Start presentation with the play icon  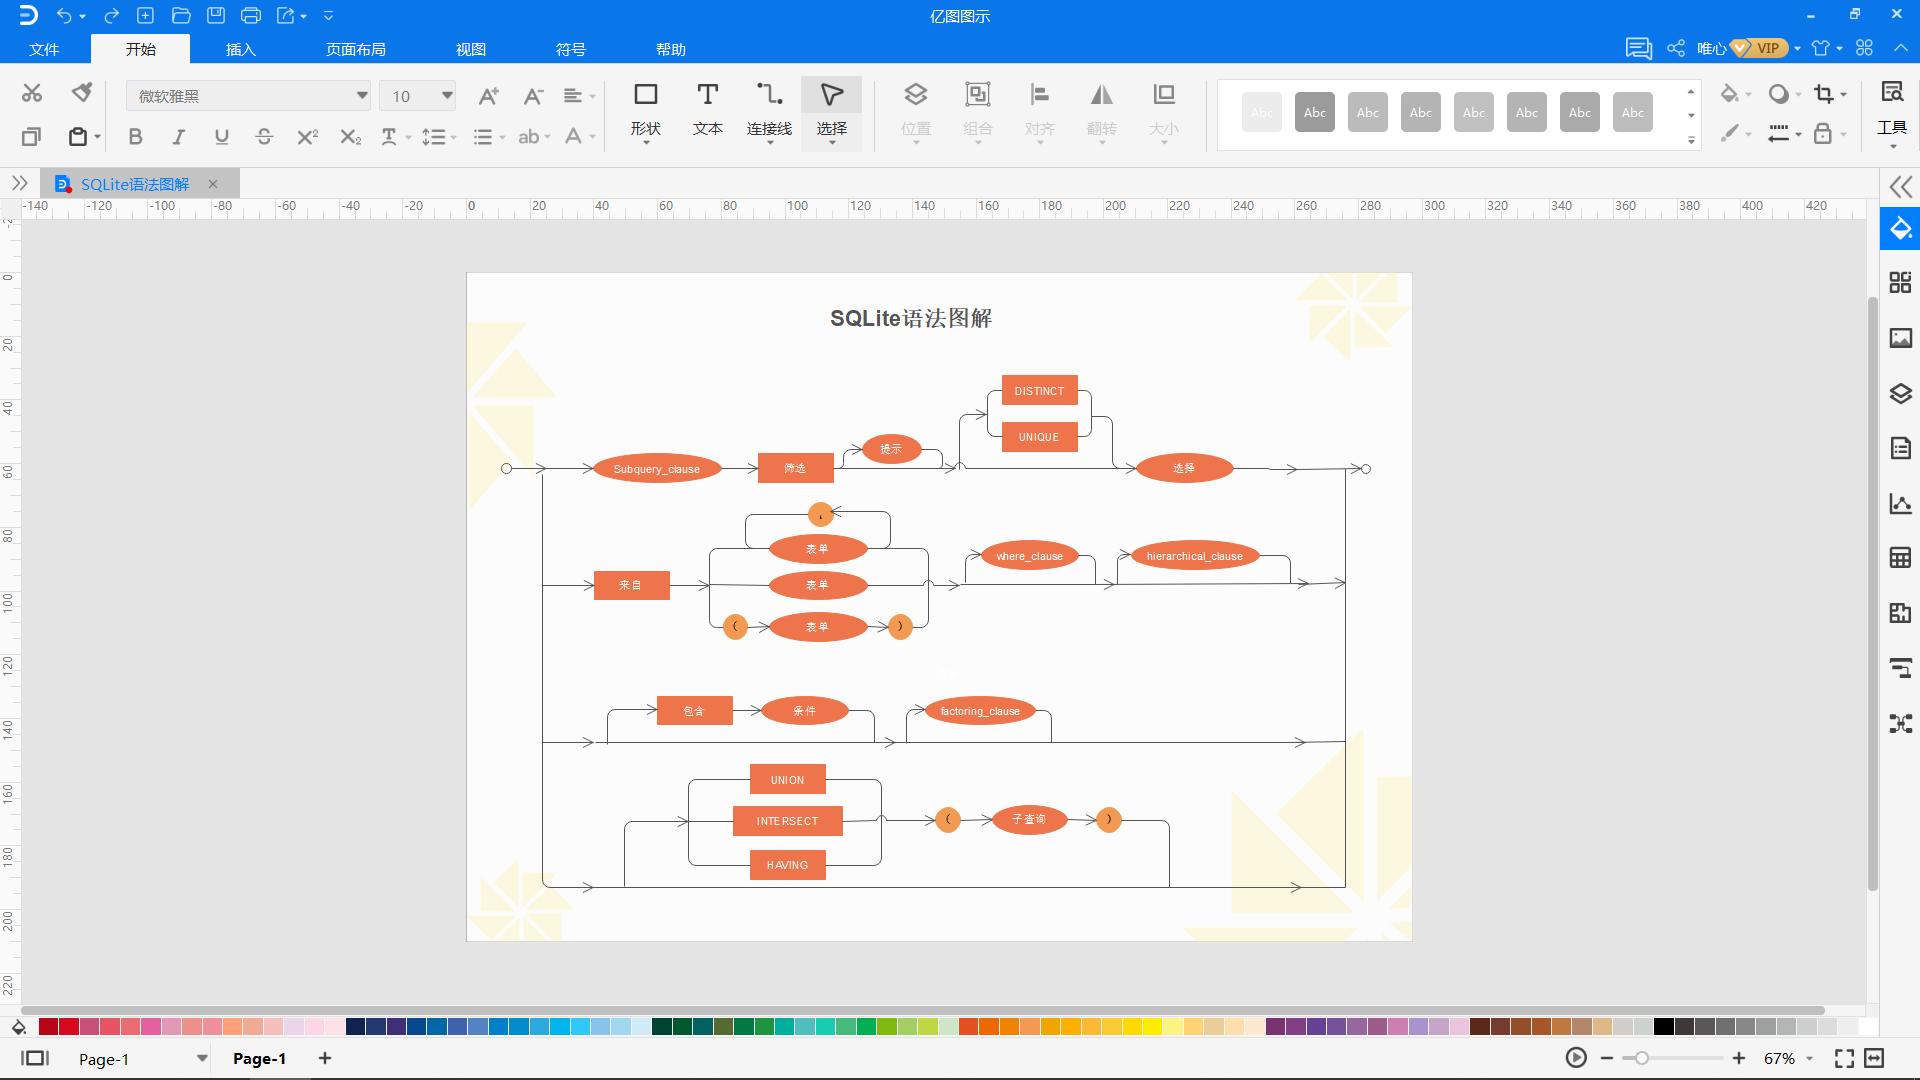tap(1576, 1058)
